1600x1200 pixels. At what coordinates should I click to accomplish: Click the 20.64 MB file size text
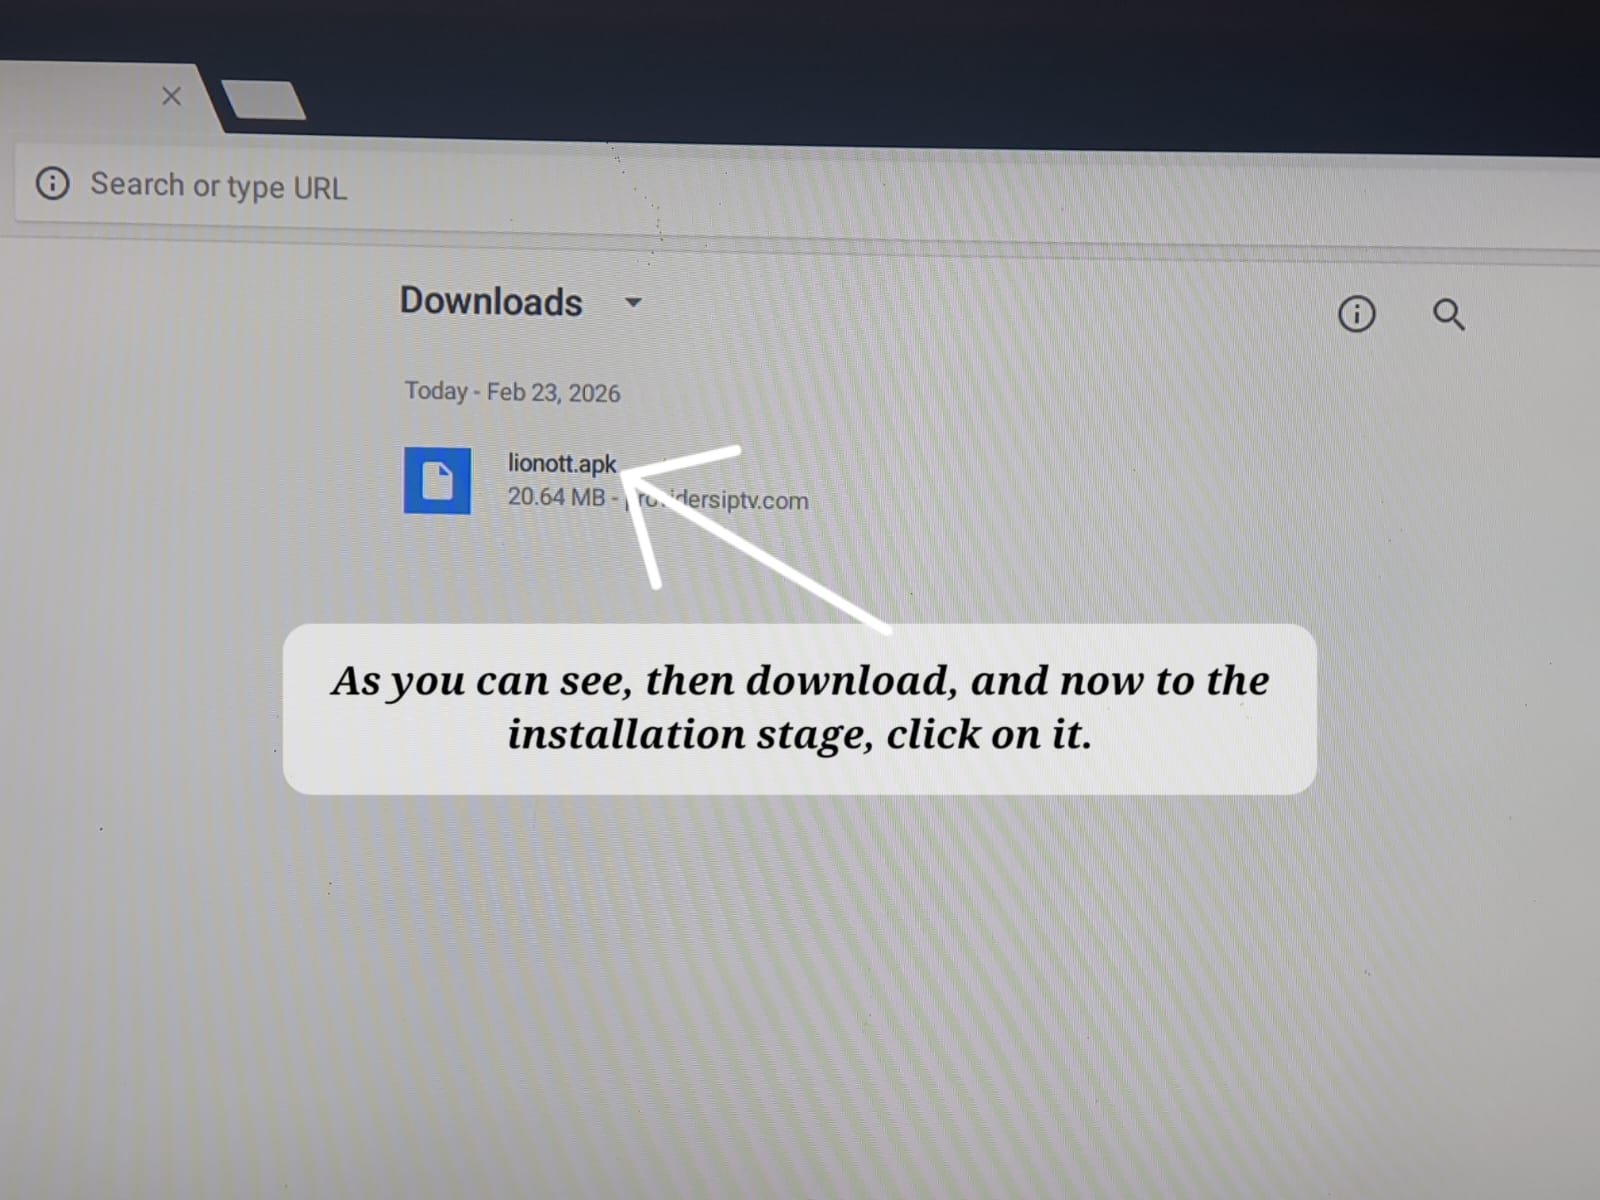[x=555, y=497]
